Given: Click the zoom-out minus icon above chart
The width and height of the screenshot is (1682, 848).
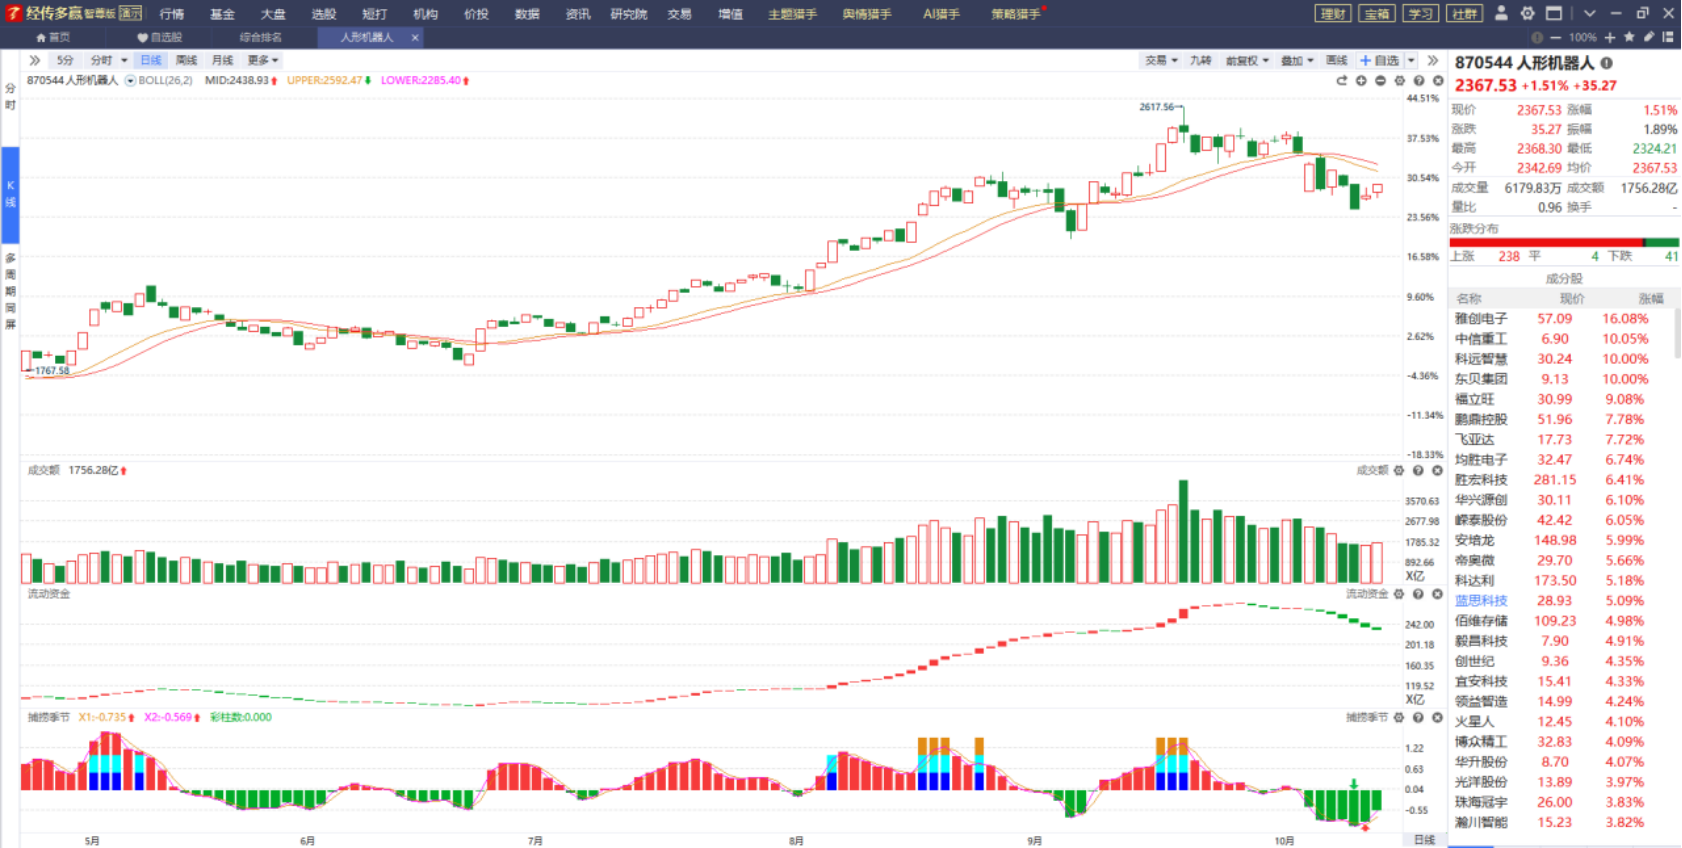Looking at the screenshot, I should [1380, 81].
